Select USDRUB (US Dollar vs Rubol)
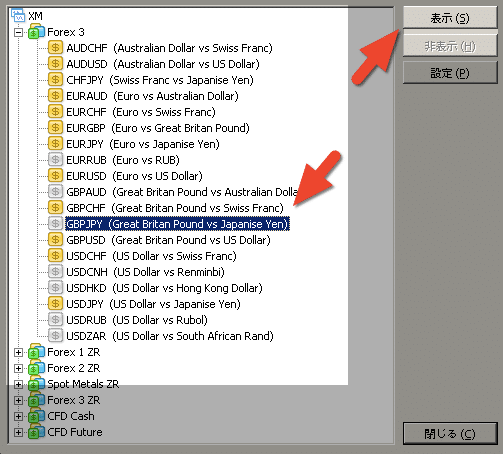503x454 pixels. point(137,320)
